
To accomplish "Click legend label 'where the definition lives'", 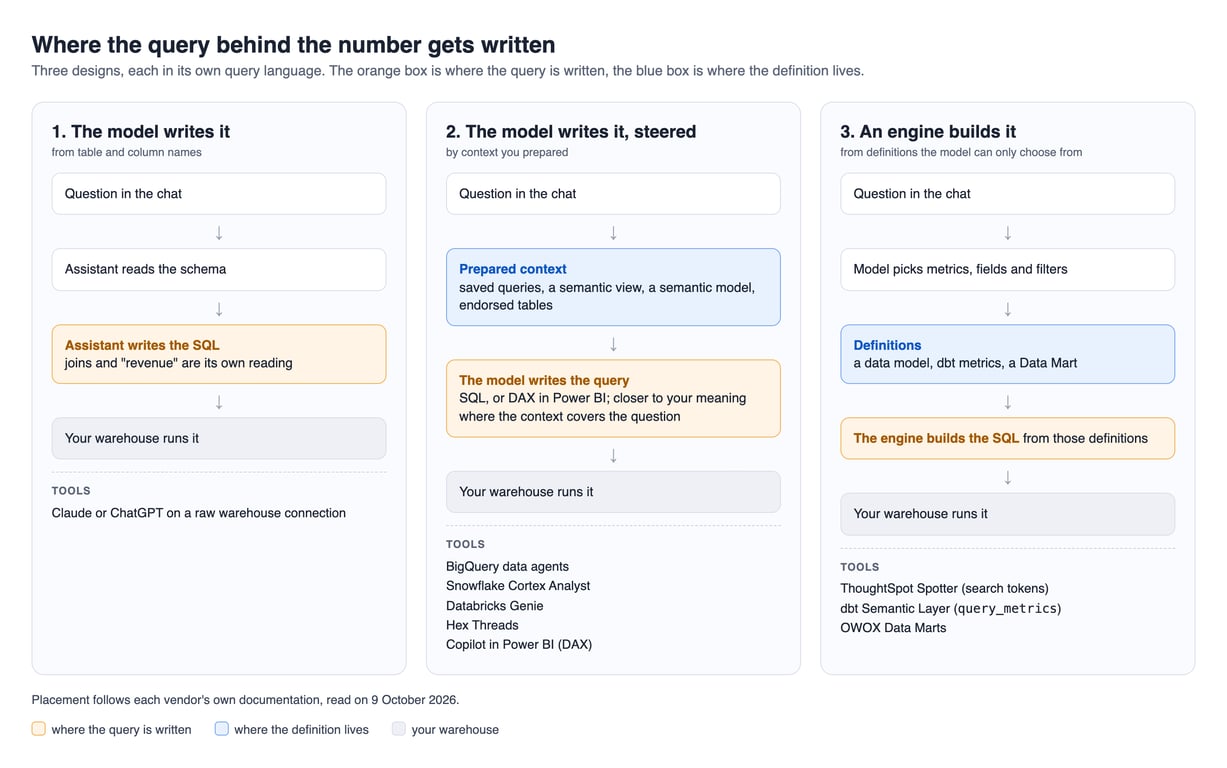I will coord(301,730).
